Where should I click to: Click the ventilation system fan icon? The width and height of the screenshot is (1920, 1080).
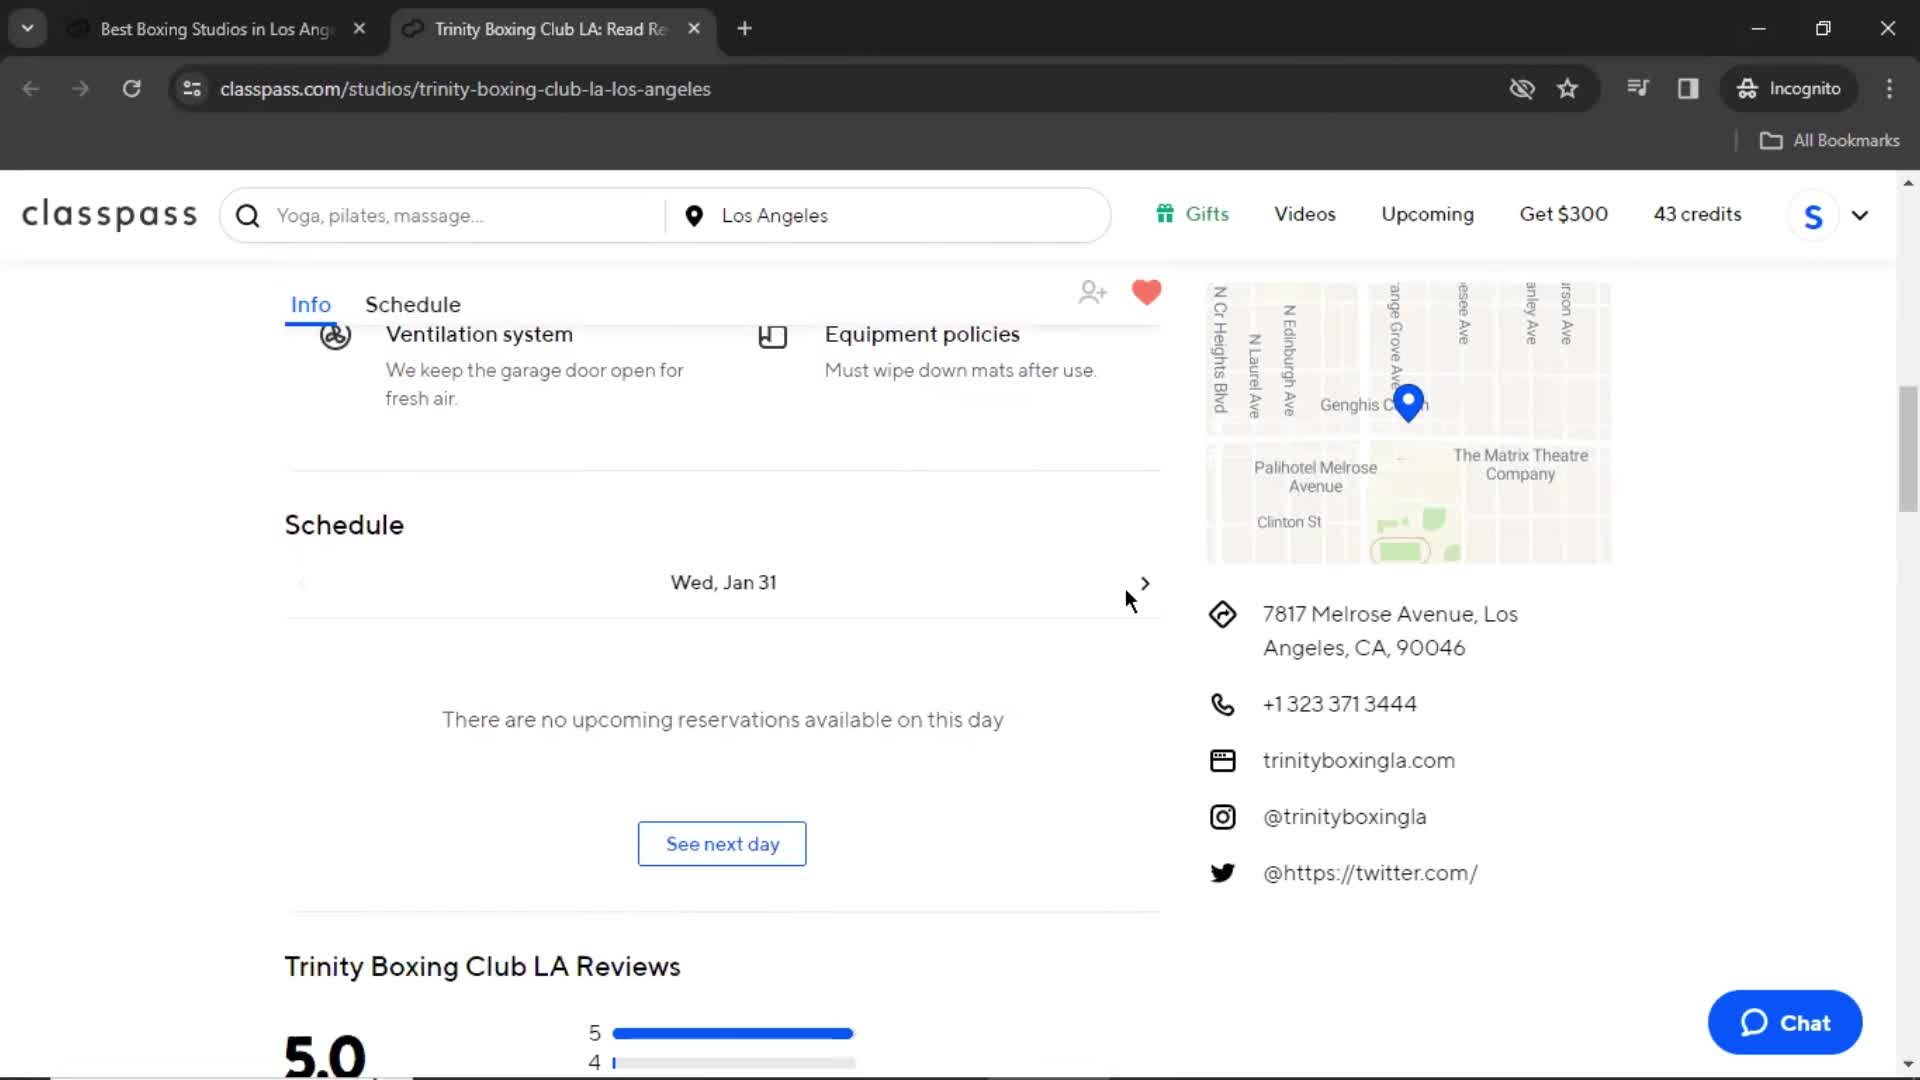335,336
